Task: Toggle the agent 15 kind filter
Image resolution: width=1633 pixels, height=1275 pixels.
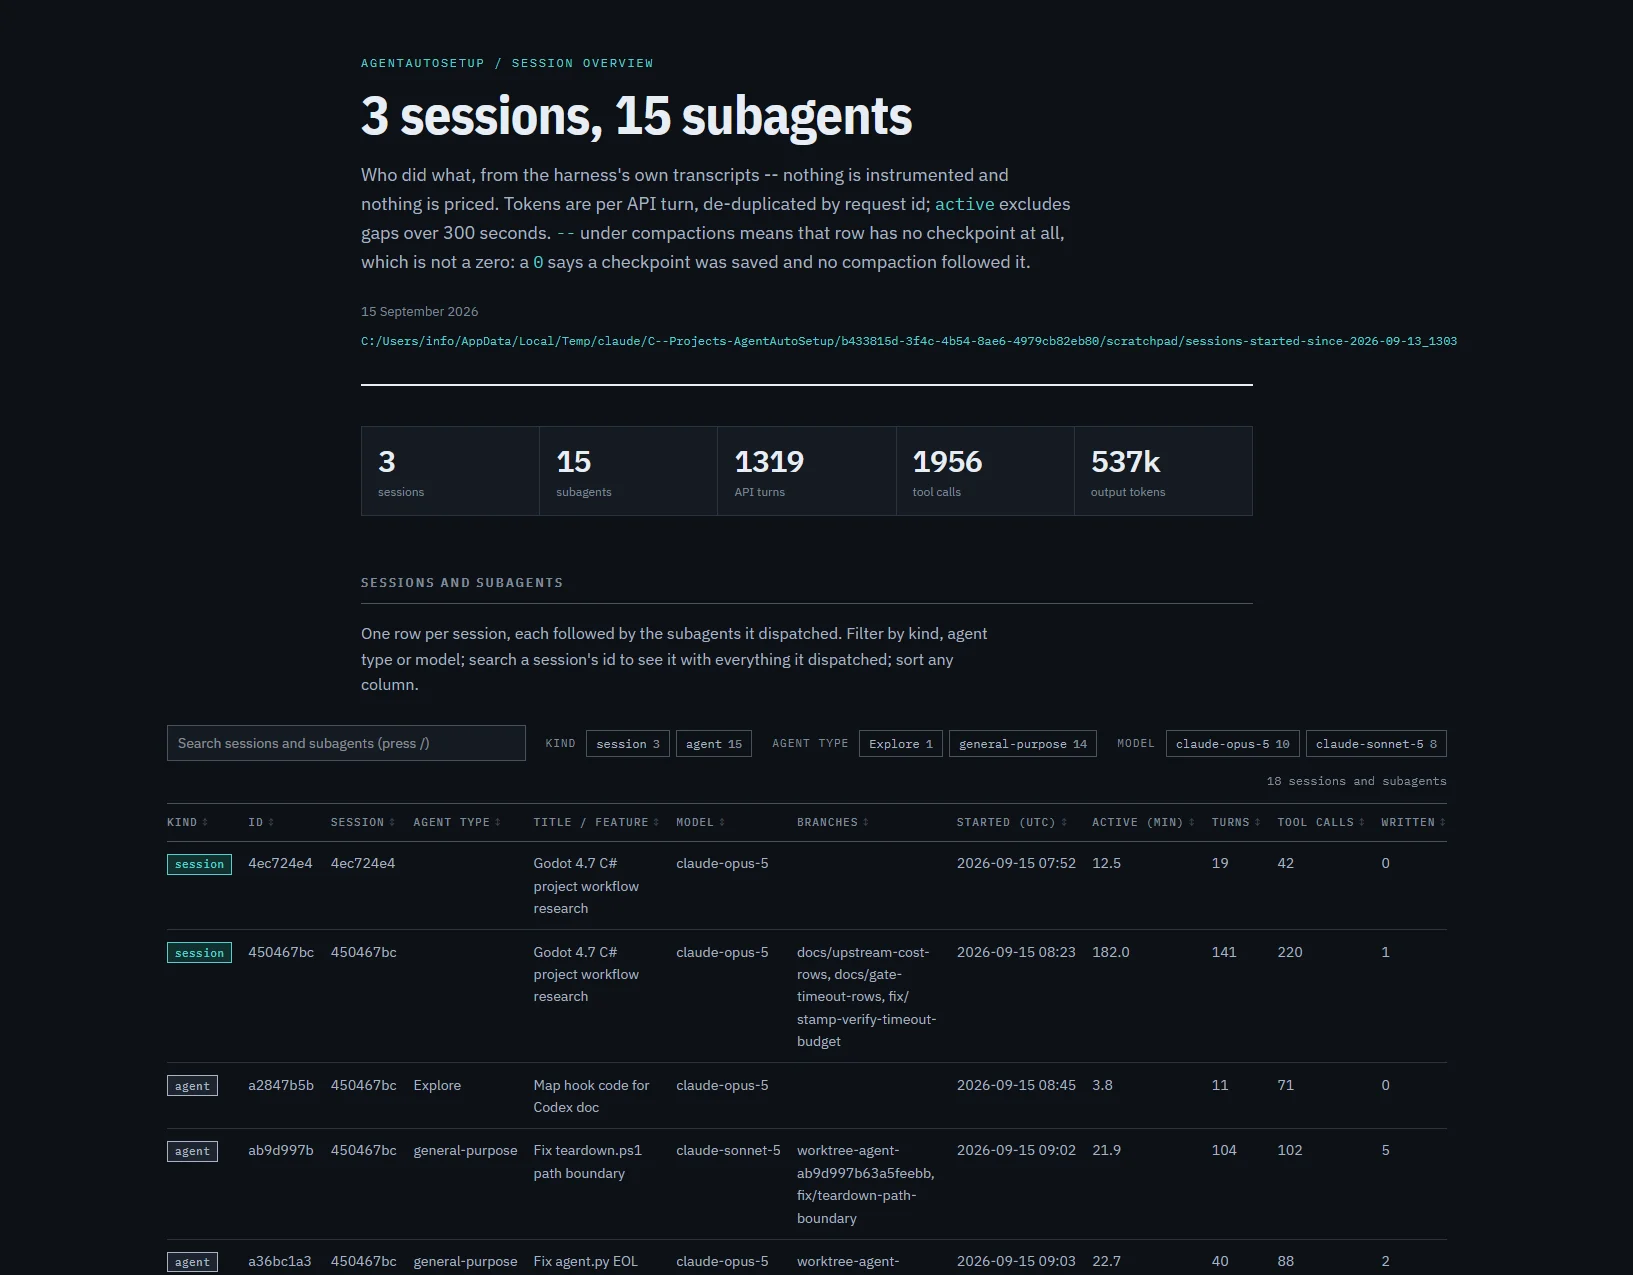Action: [714, 744]
